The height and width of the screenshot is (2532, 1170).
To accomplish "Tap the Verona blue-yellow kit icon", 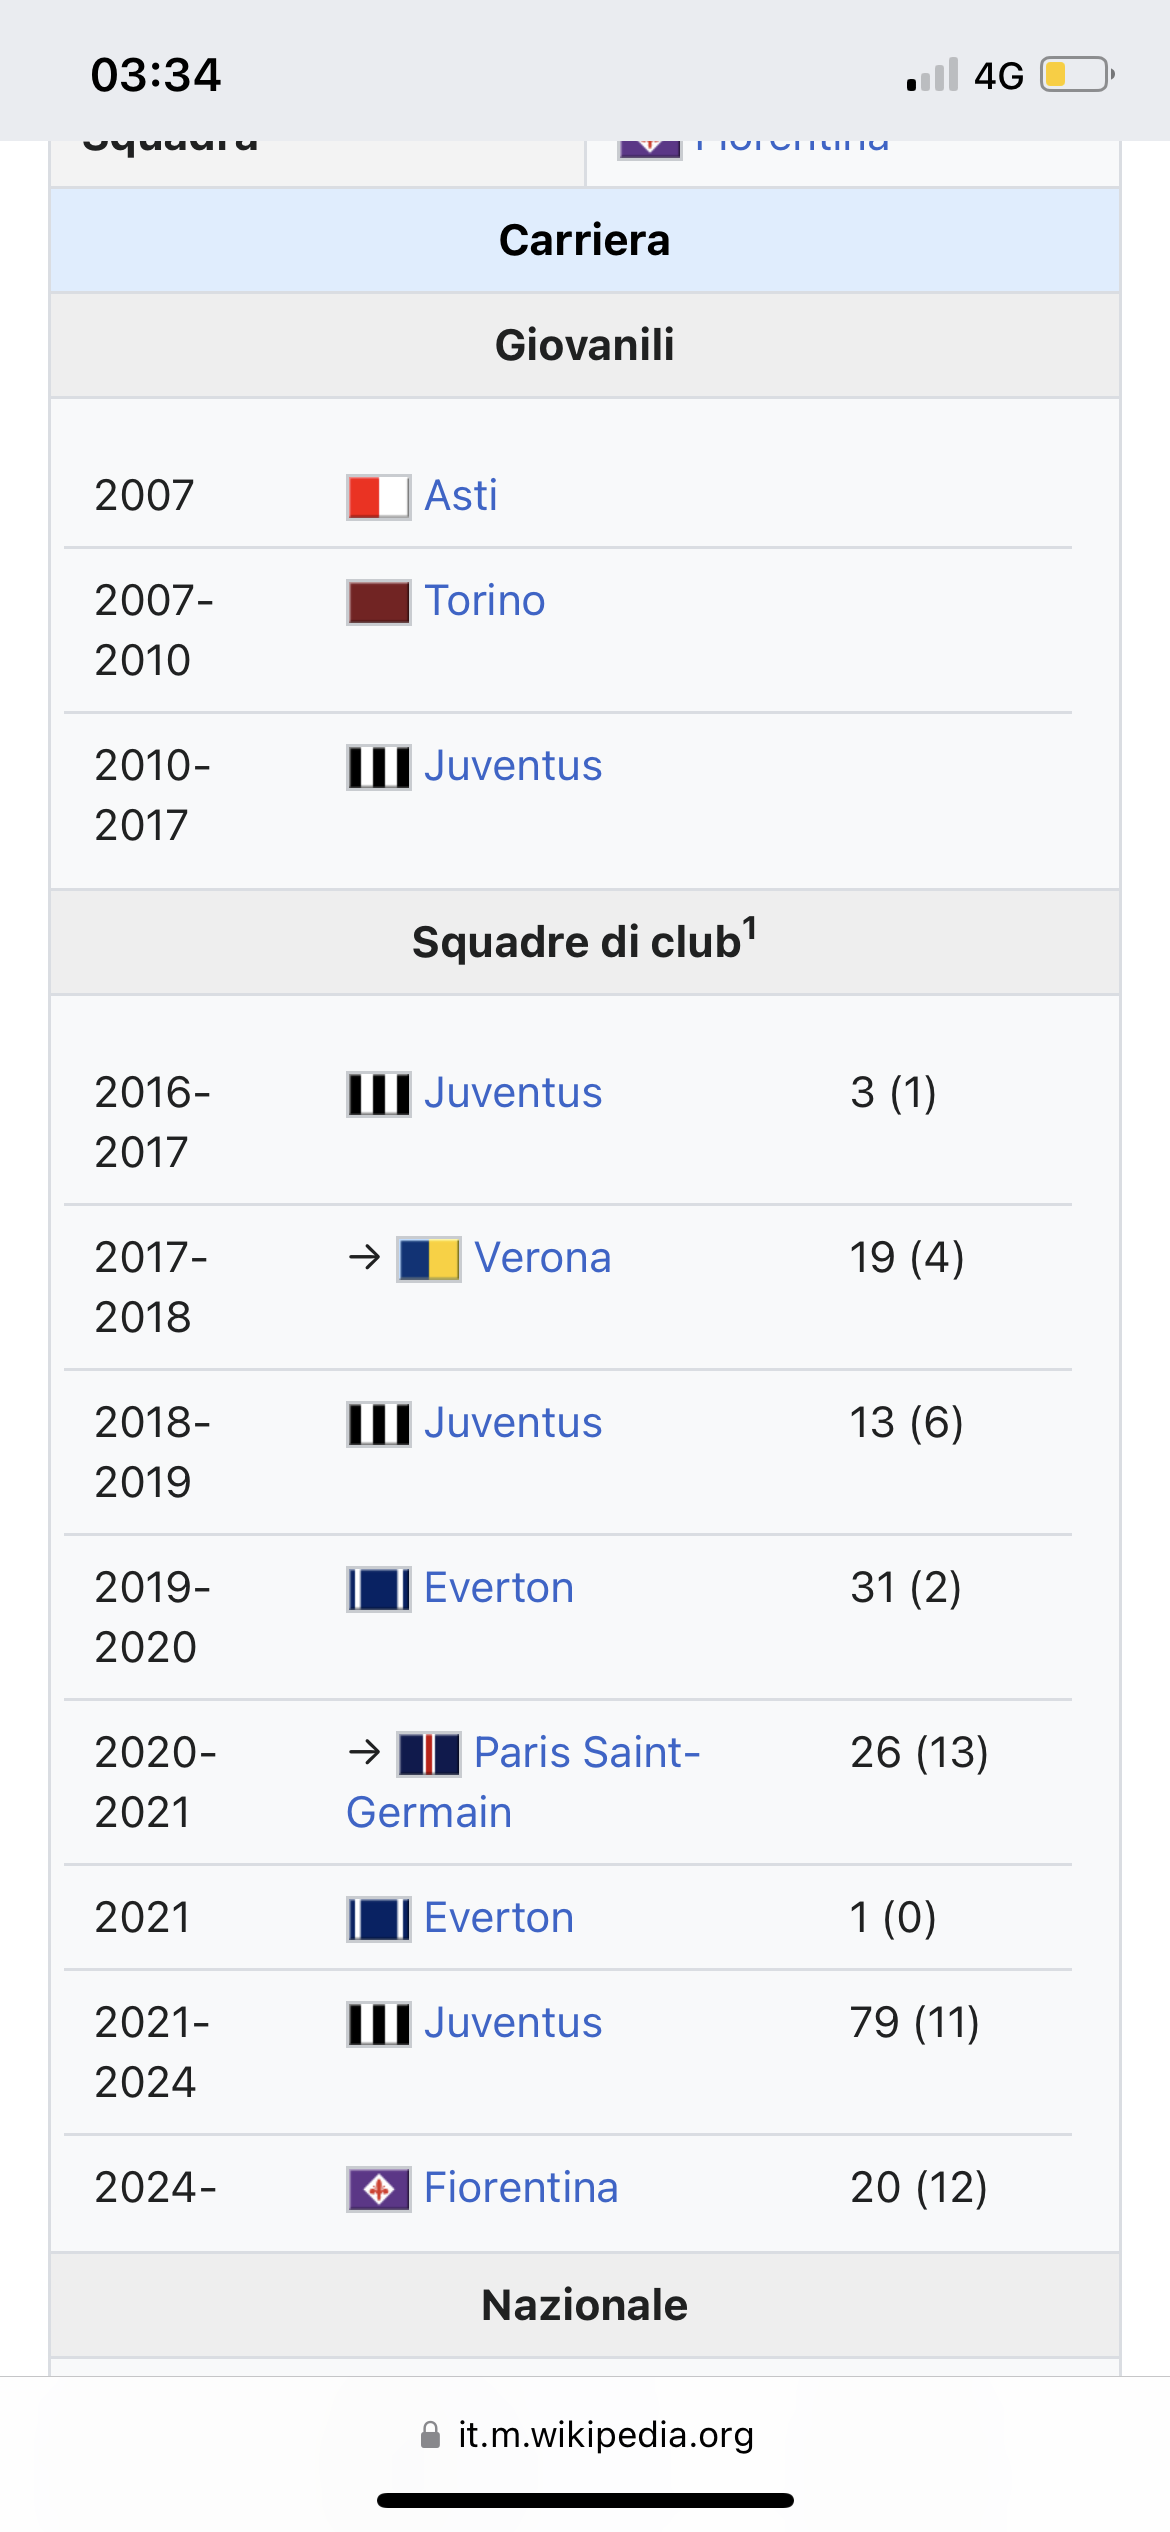I will point(429,1259).
